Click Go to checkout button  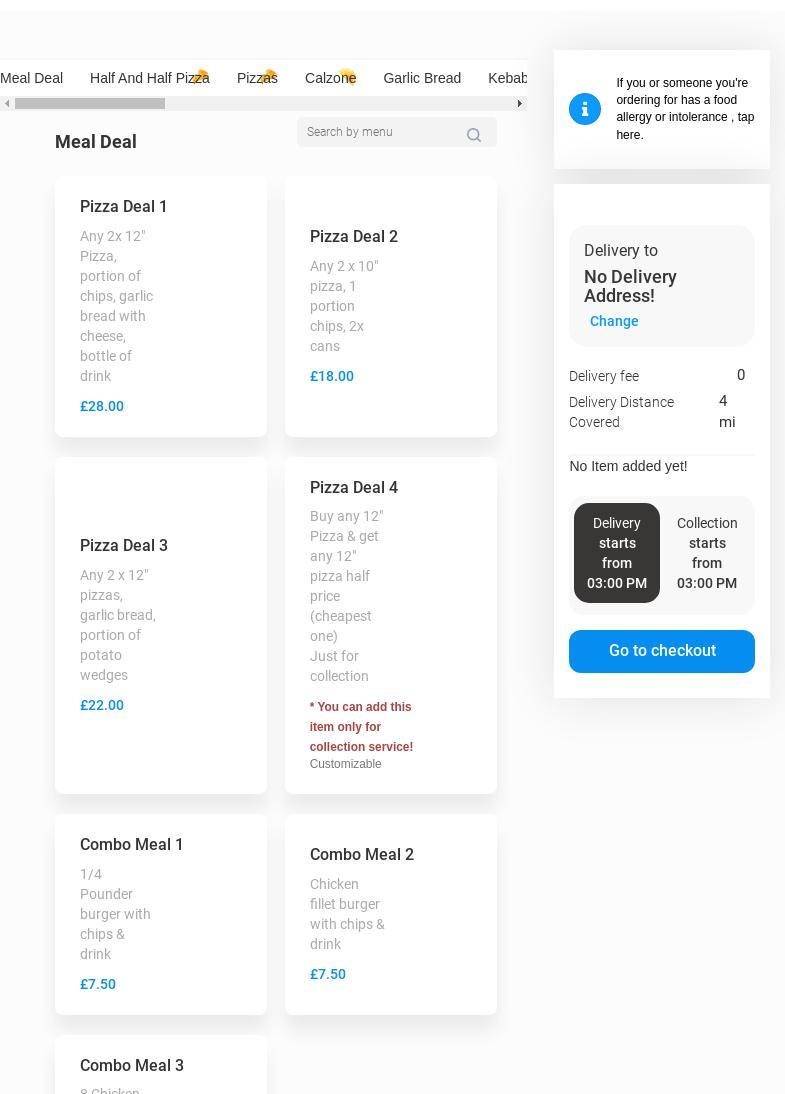pyautogui.click(x=661, y=651)
